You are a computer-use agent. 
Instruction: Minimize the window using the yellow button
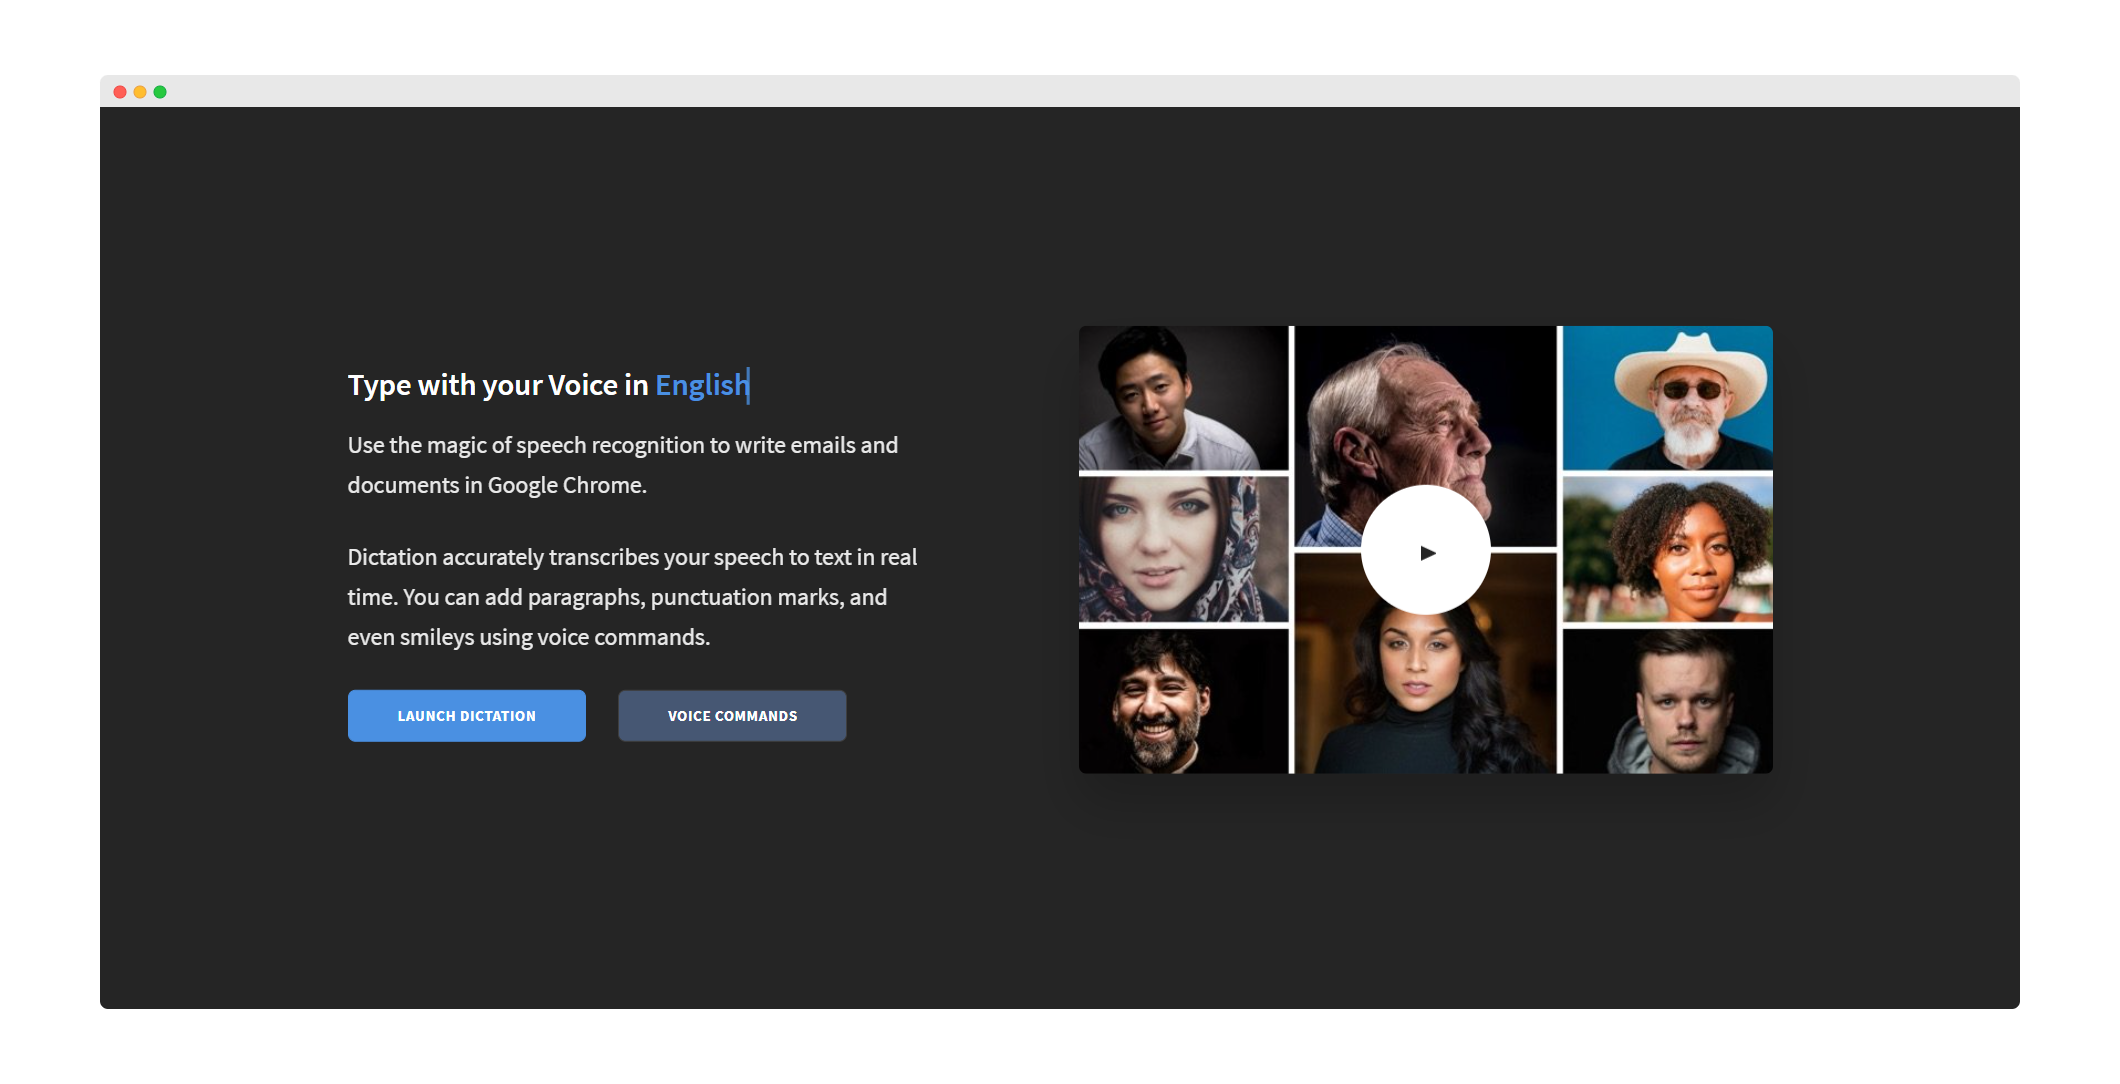[140, 92]
